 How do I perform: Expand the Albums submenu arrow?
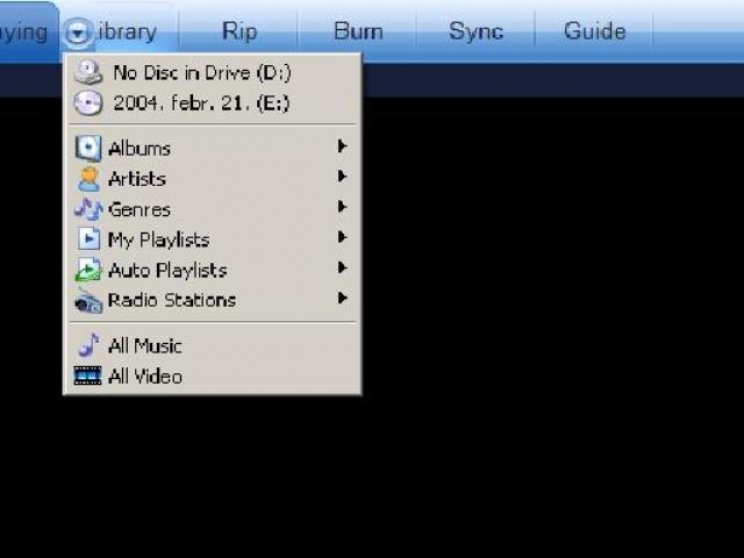point(342,146)
